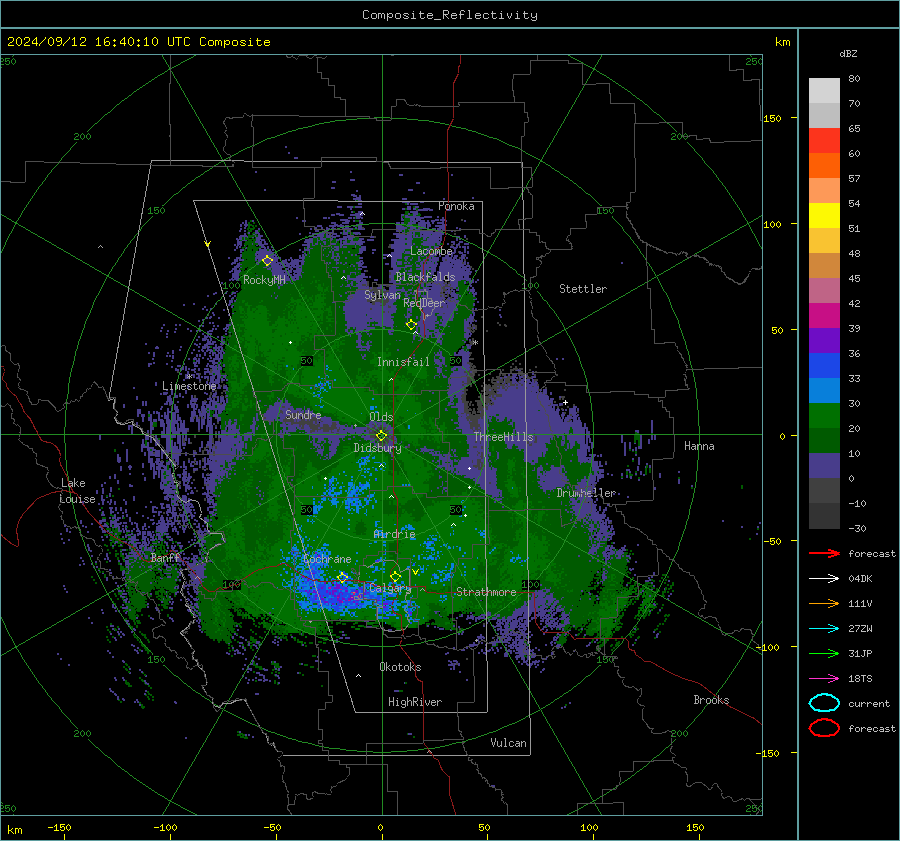Click the RedDeer city label
900x841 pixels.
pyautogui.click(x=424, y=303)
